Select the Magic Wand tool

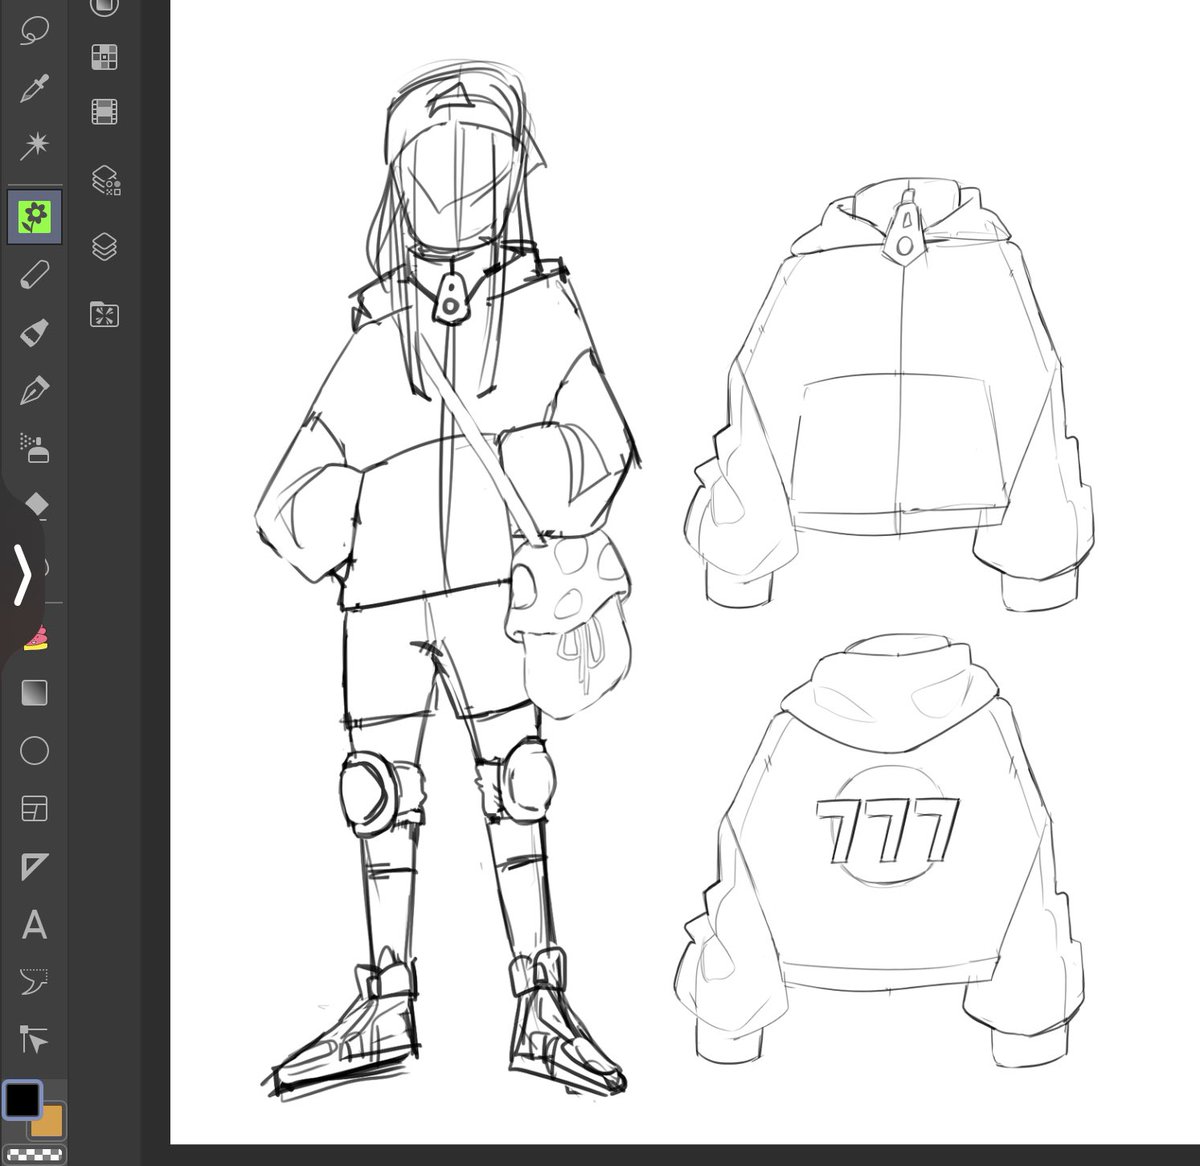tap(36, 143)
